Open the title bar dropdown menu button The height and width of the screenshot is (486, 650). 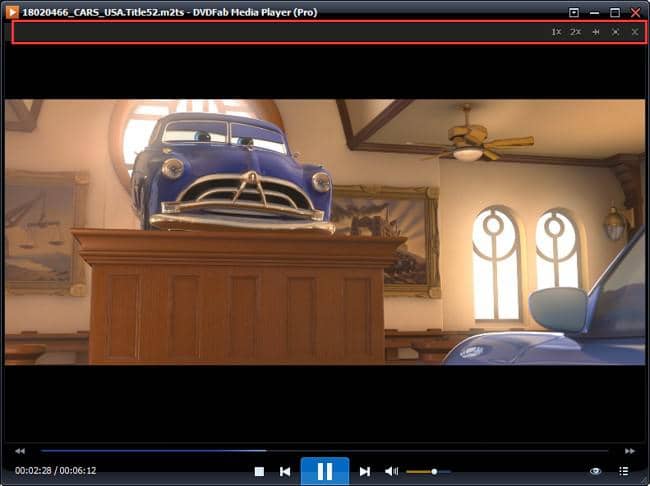coord(574,12)
